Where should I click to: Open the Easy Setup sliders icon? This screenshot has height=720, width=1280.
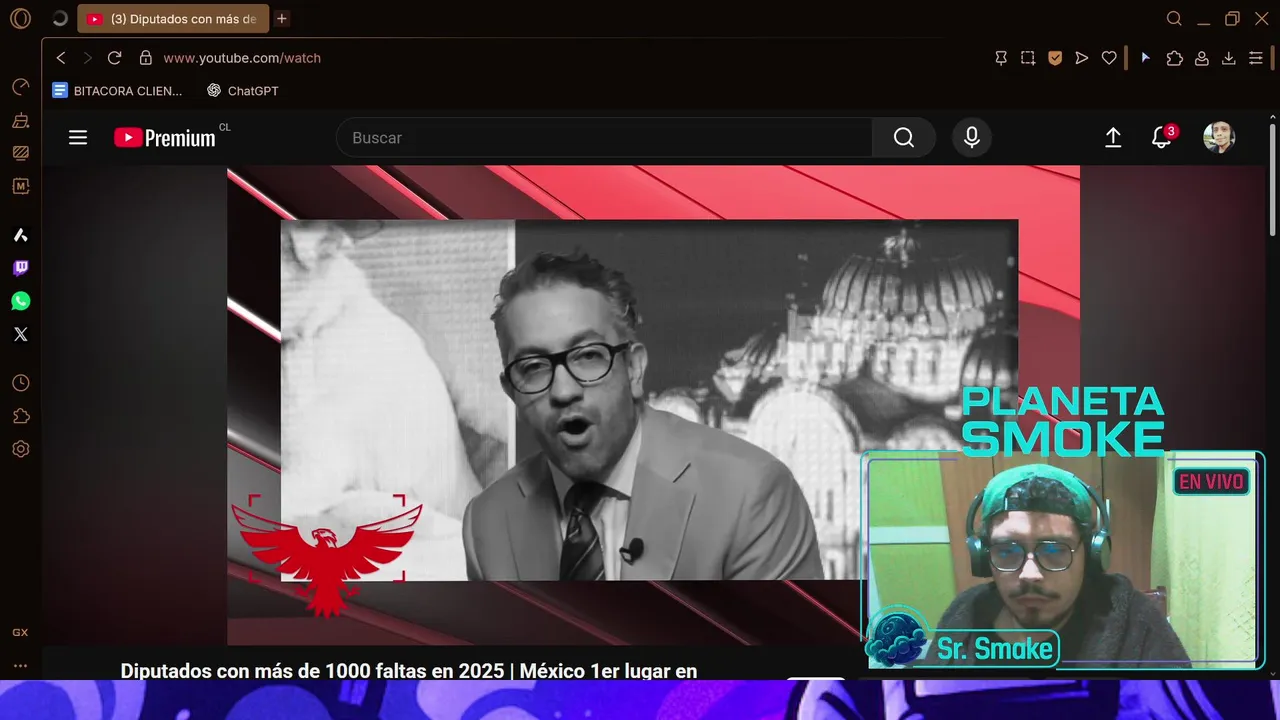(x=1256, y=58)
